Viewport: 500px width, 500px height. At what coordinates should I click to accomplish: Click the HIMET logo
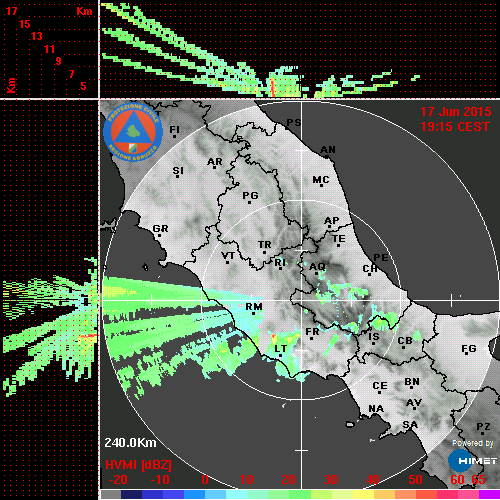coord(472,461)
